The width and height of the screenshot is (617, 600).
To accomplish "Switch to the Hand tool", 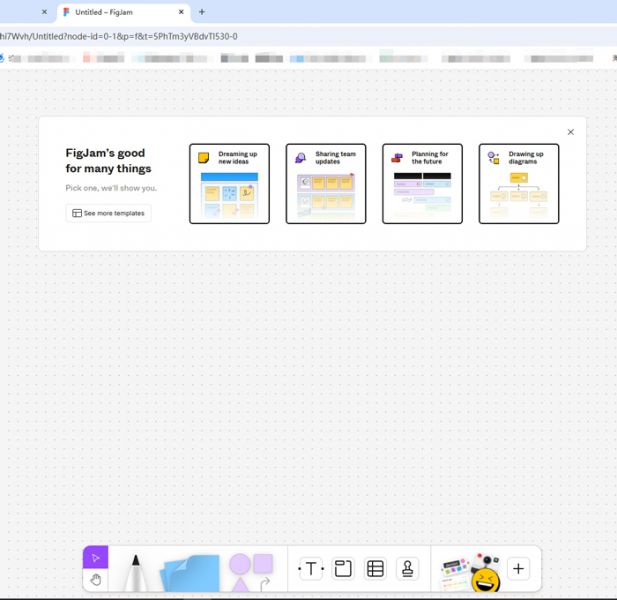I will tap(96, 580).
